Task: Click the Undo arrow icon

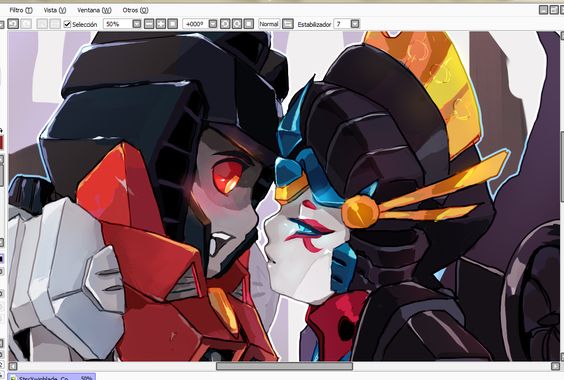Action: pos(13,24)
